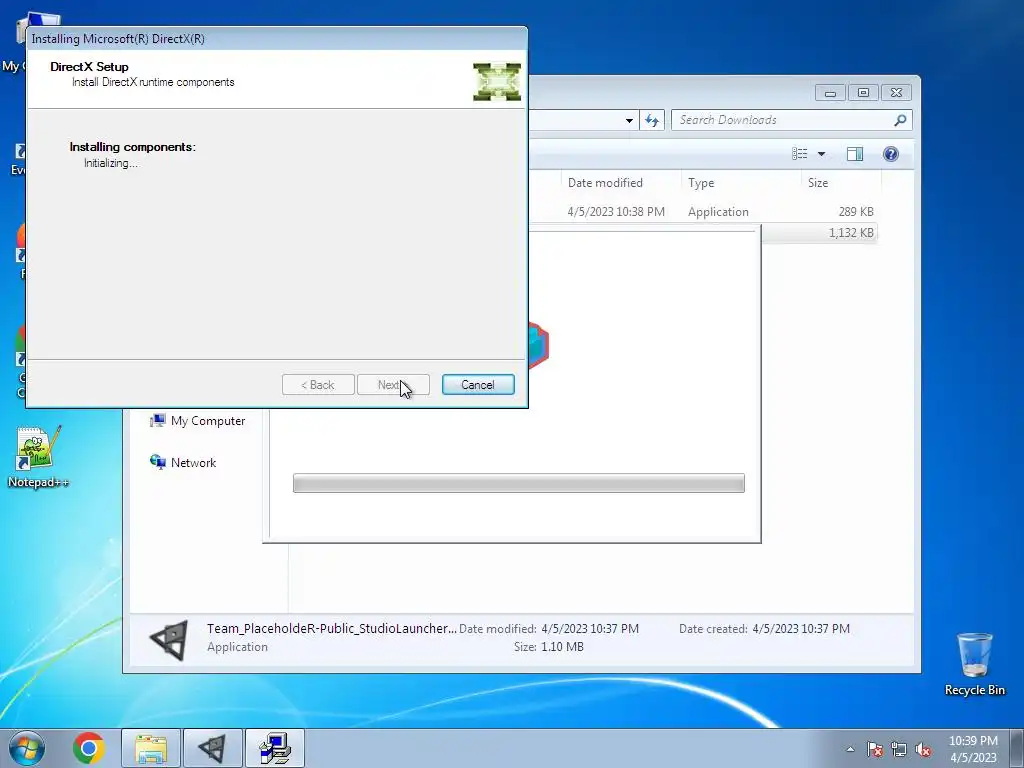Image resolution: width=1024 pixels, height=768 pixels.
Task: Close the Downloads Explorer window
Action: tap(896, 93)
